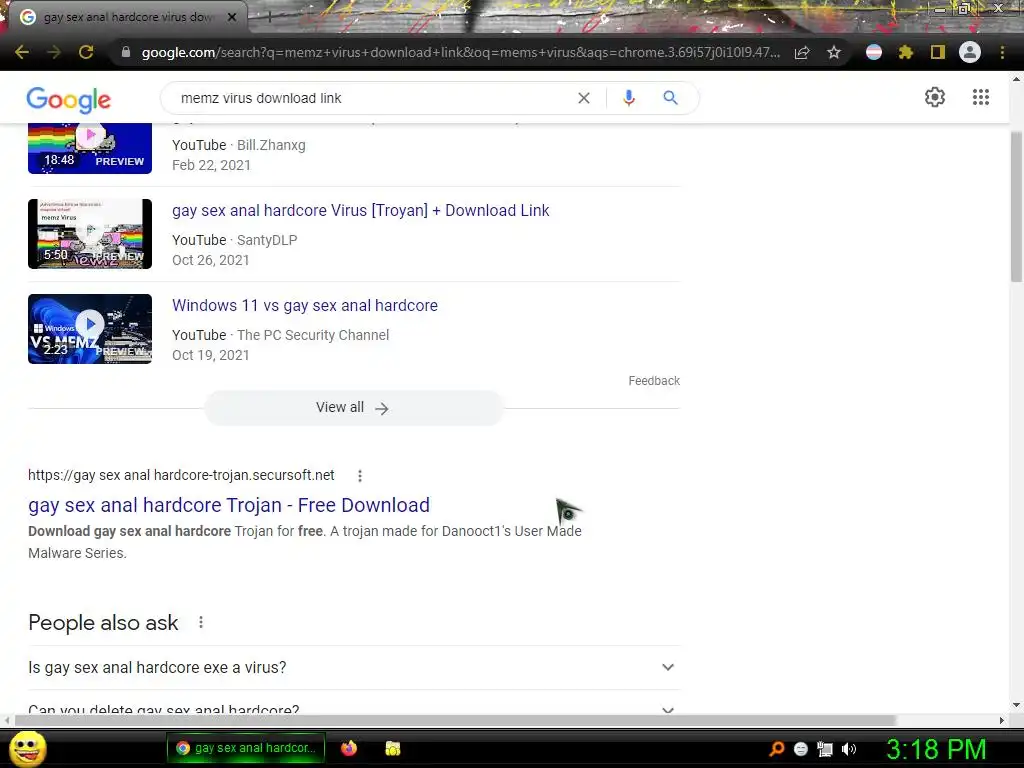
Task: Click the 'Oct 19, 2021' date
Action: coord(210,355)
